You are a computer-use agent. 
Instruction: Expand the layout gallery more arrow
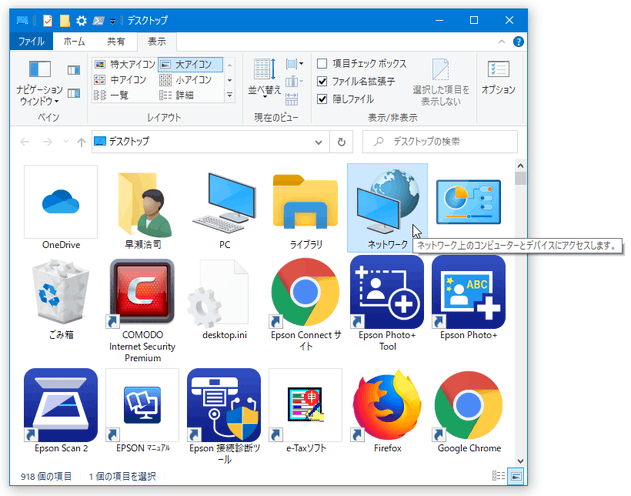pyautogui.click(x=229, y=95)
